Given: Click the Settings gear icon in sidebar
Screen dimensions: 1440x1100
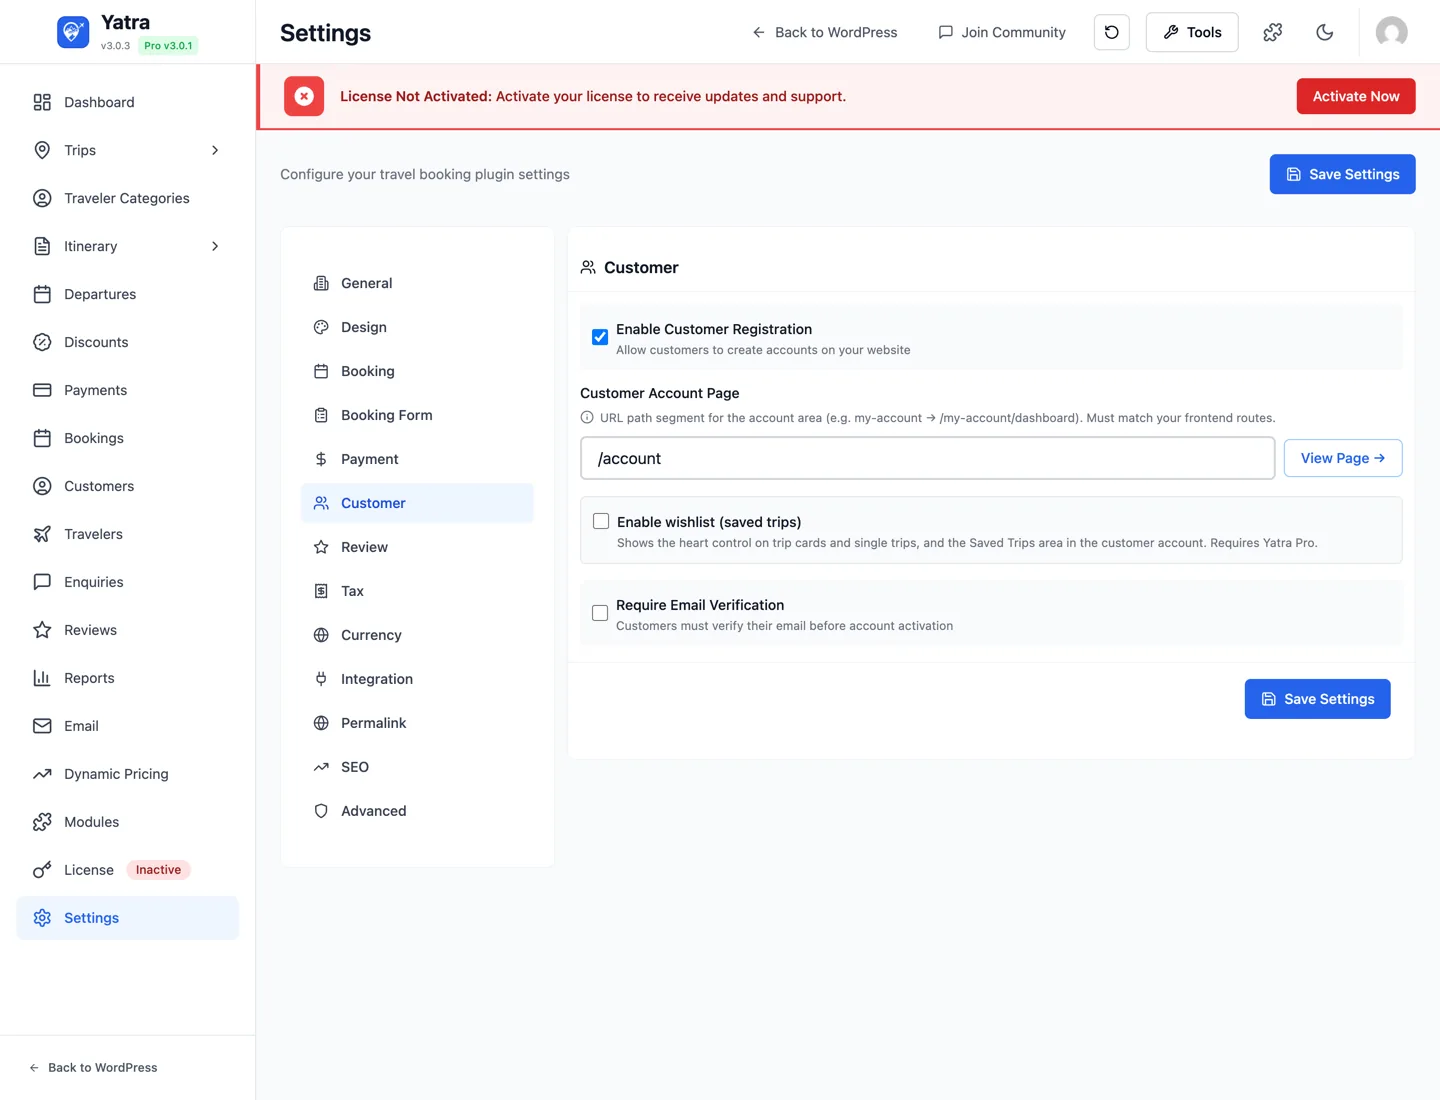Looking at the screenshot, I should click(42, 918).
